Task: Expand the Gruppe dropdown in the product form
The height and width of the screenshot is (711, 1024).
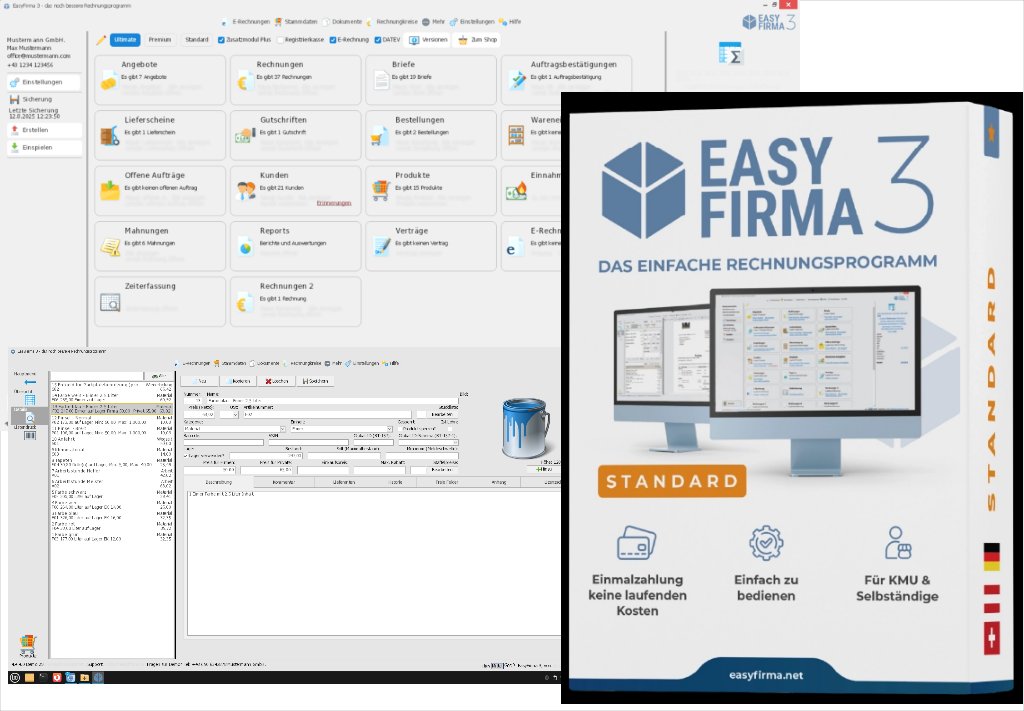Action: [x=283, y=429]
